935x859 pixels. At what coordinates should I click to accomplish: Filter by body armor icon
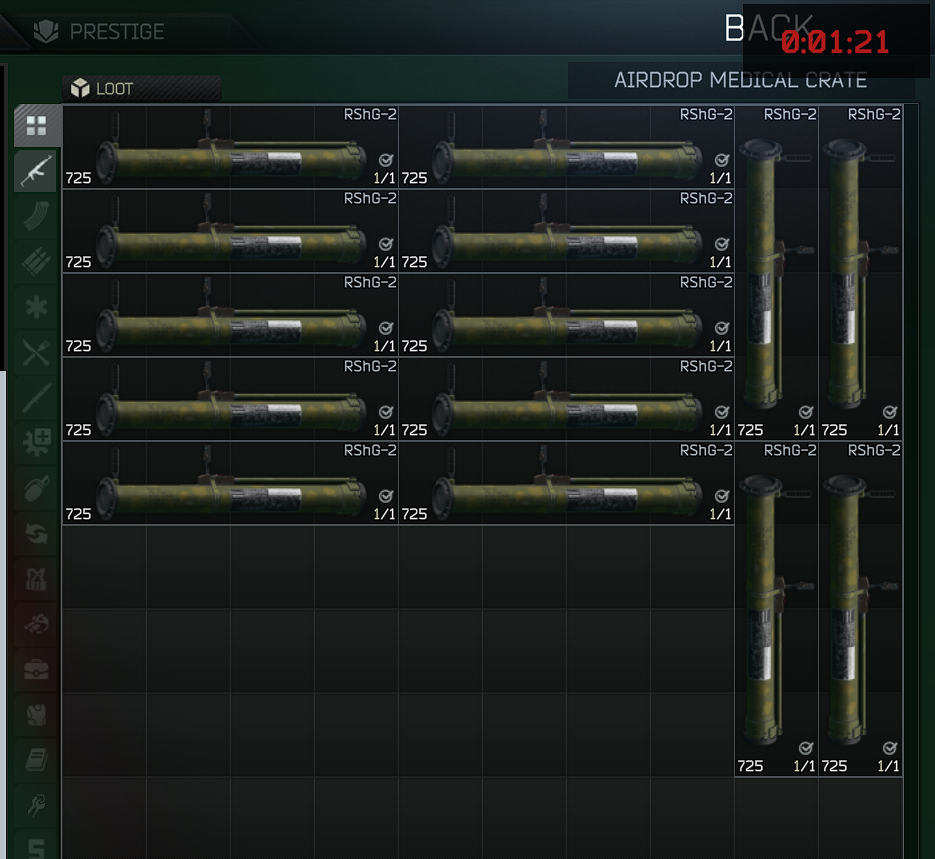36,715
